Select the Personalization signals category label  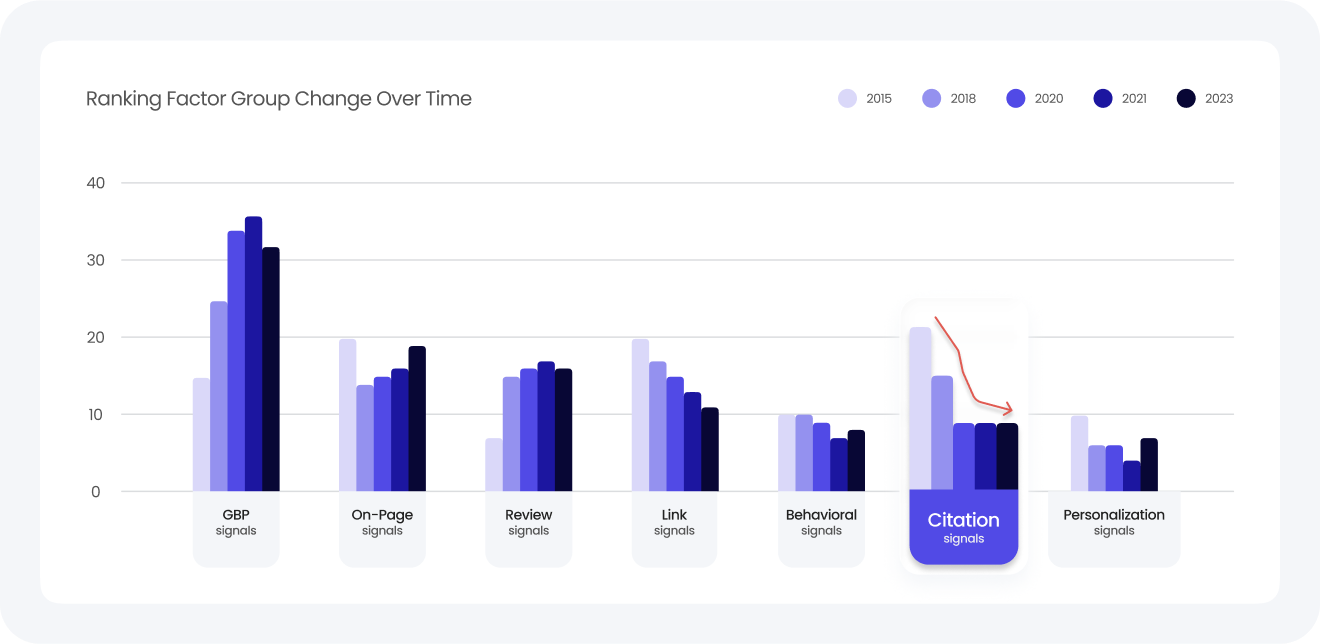(x=1114, y=523)
